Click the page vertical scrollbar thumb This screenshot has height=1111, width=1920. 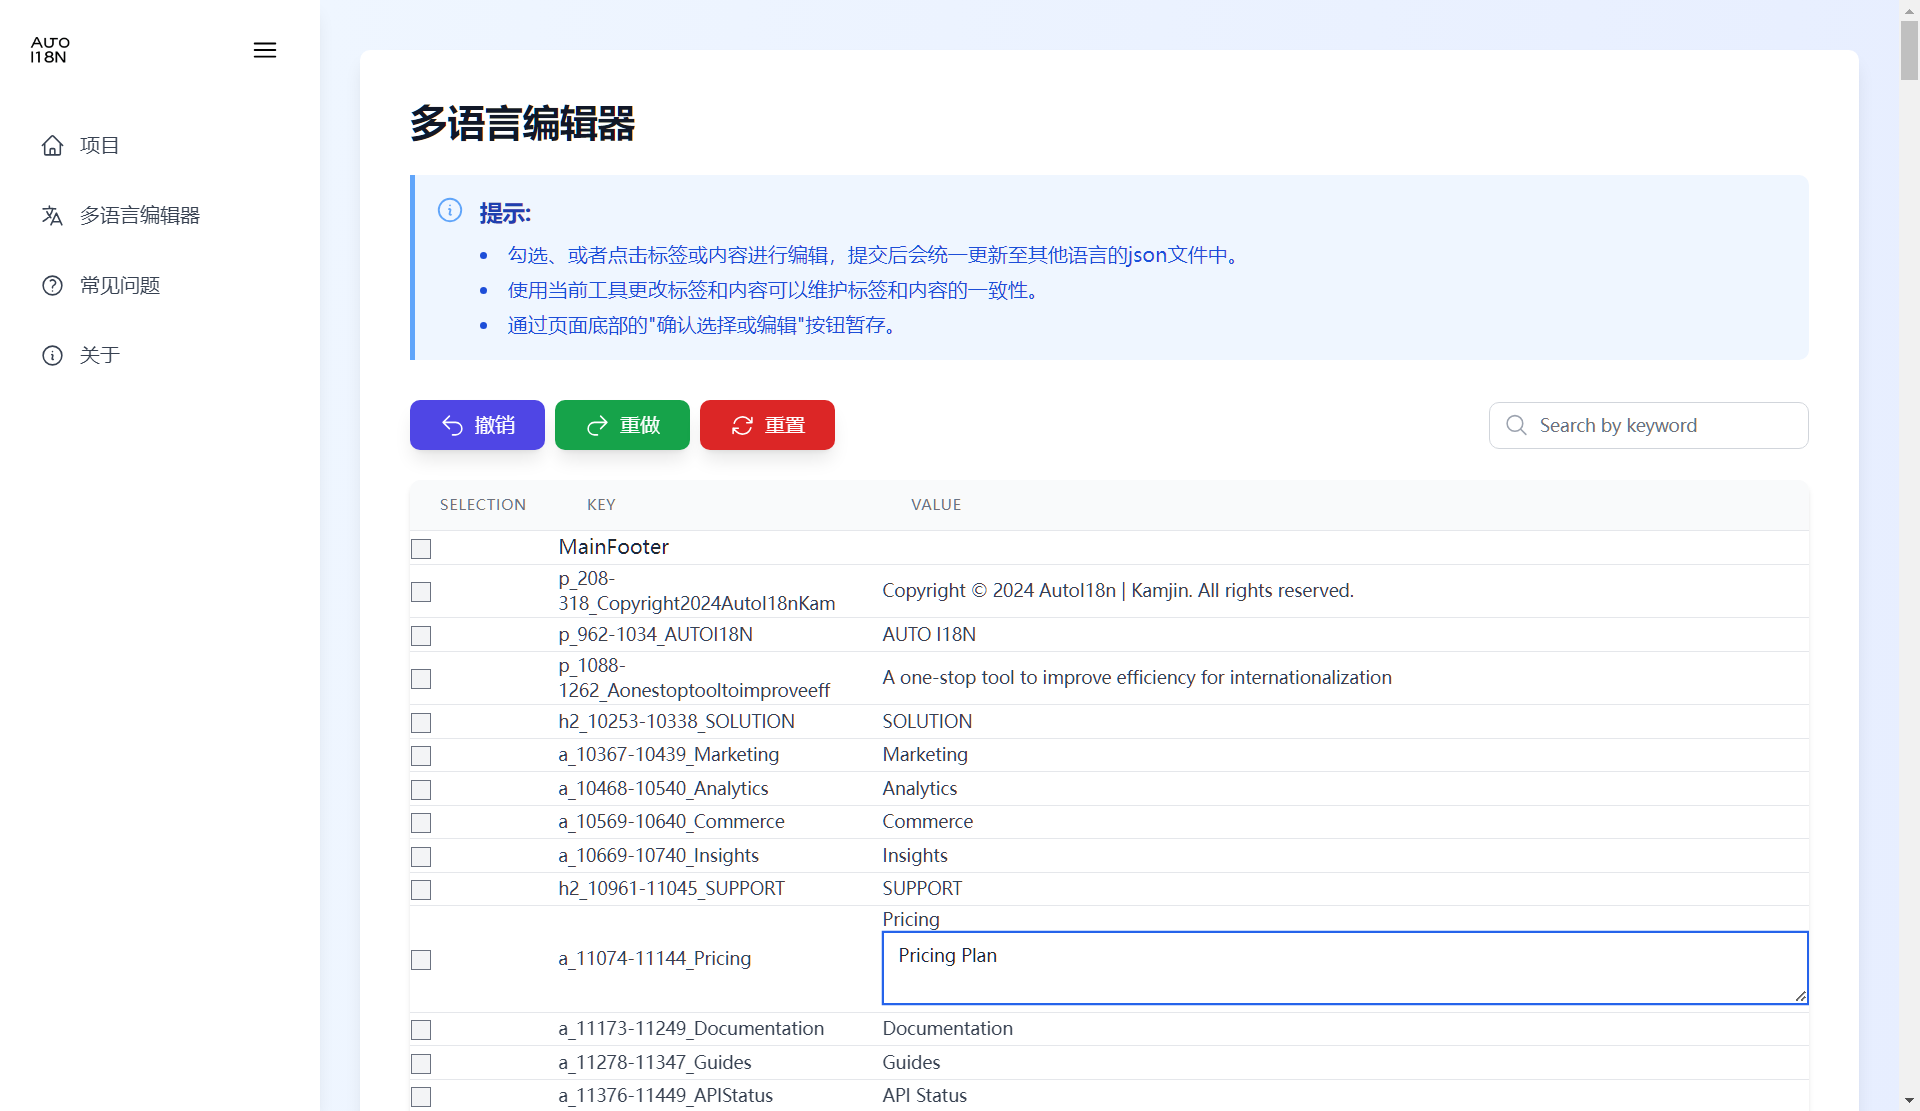(x=1909, y=50)
